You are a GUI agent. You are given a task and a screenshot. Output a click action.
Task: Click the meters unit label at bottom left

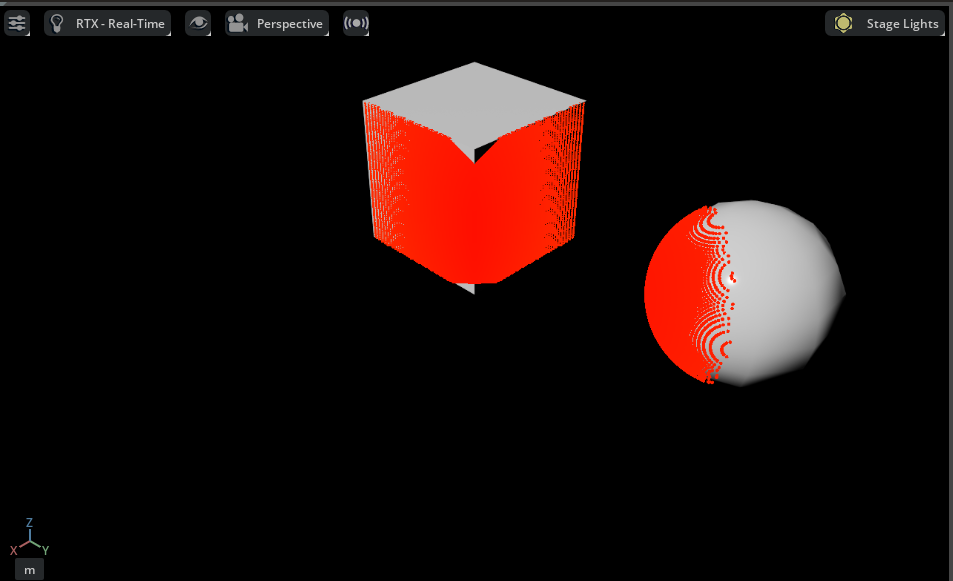point(28,568)
